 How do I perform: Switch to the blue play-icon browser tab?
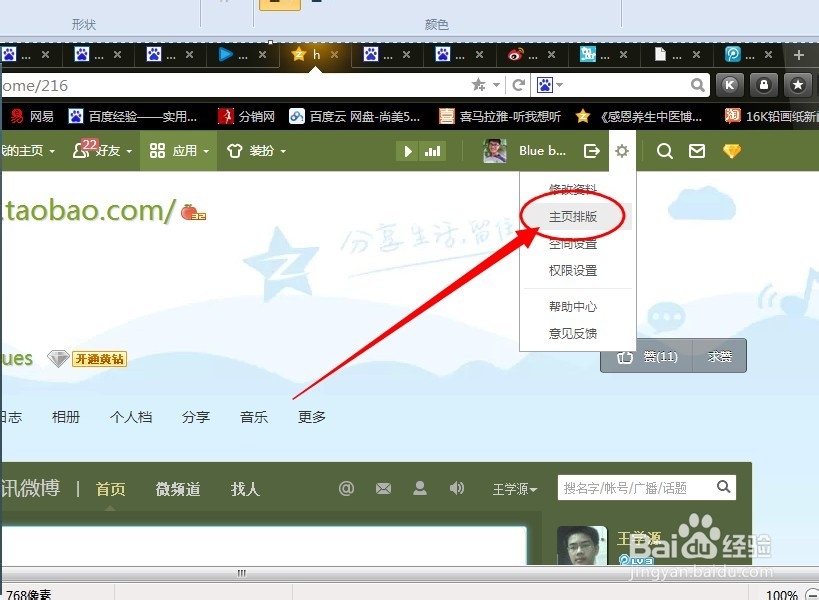tap(241, 55)
